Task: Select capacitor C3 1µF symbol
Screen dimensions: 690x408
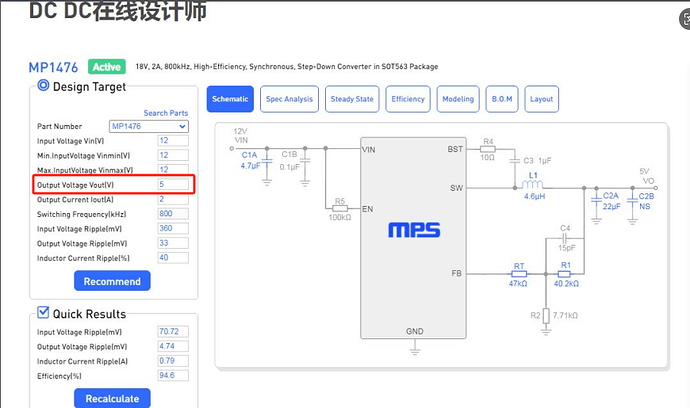Action: pyautogui.click(x=514, y=161)
